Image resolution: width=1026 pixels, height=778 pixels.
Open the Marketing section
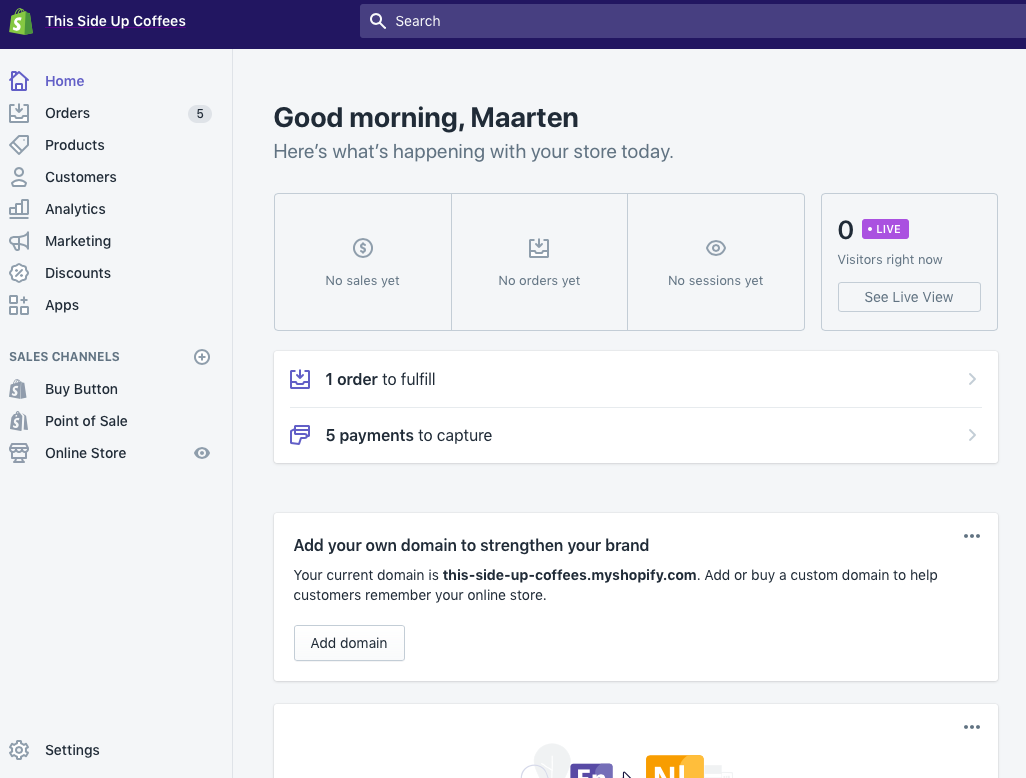coord(78,241)
